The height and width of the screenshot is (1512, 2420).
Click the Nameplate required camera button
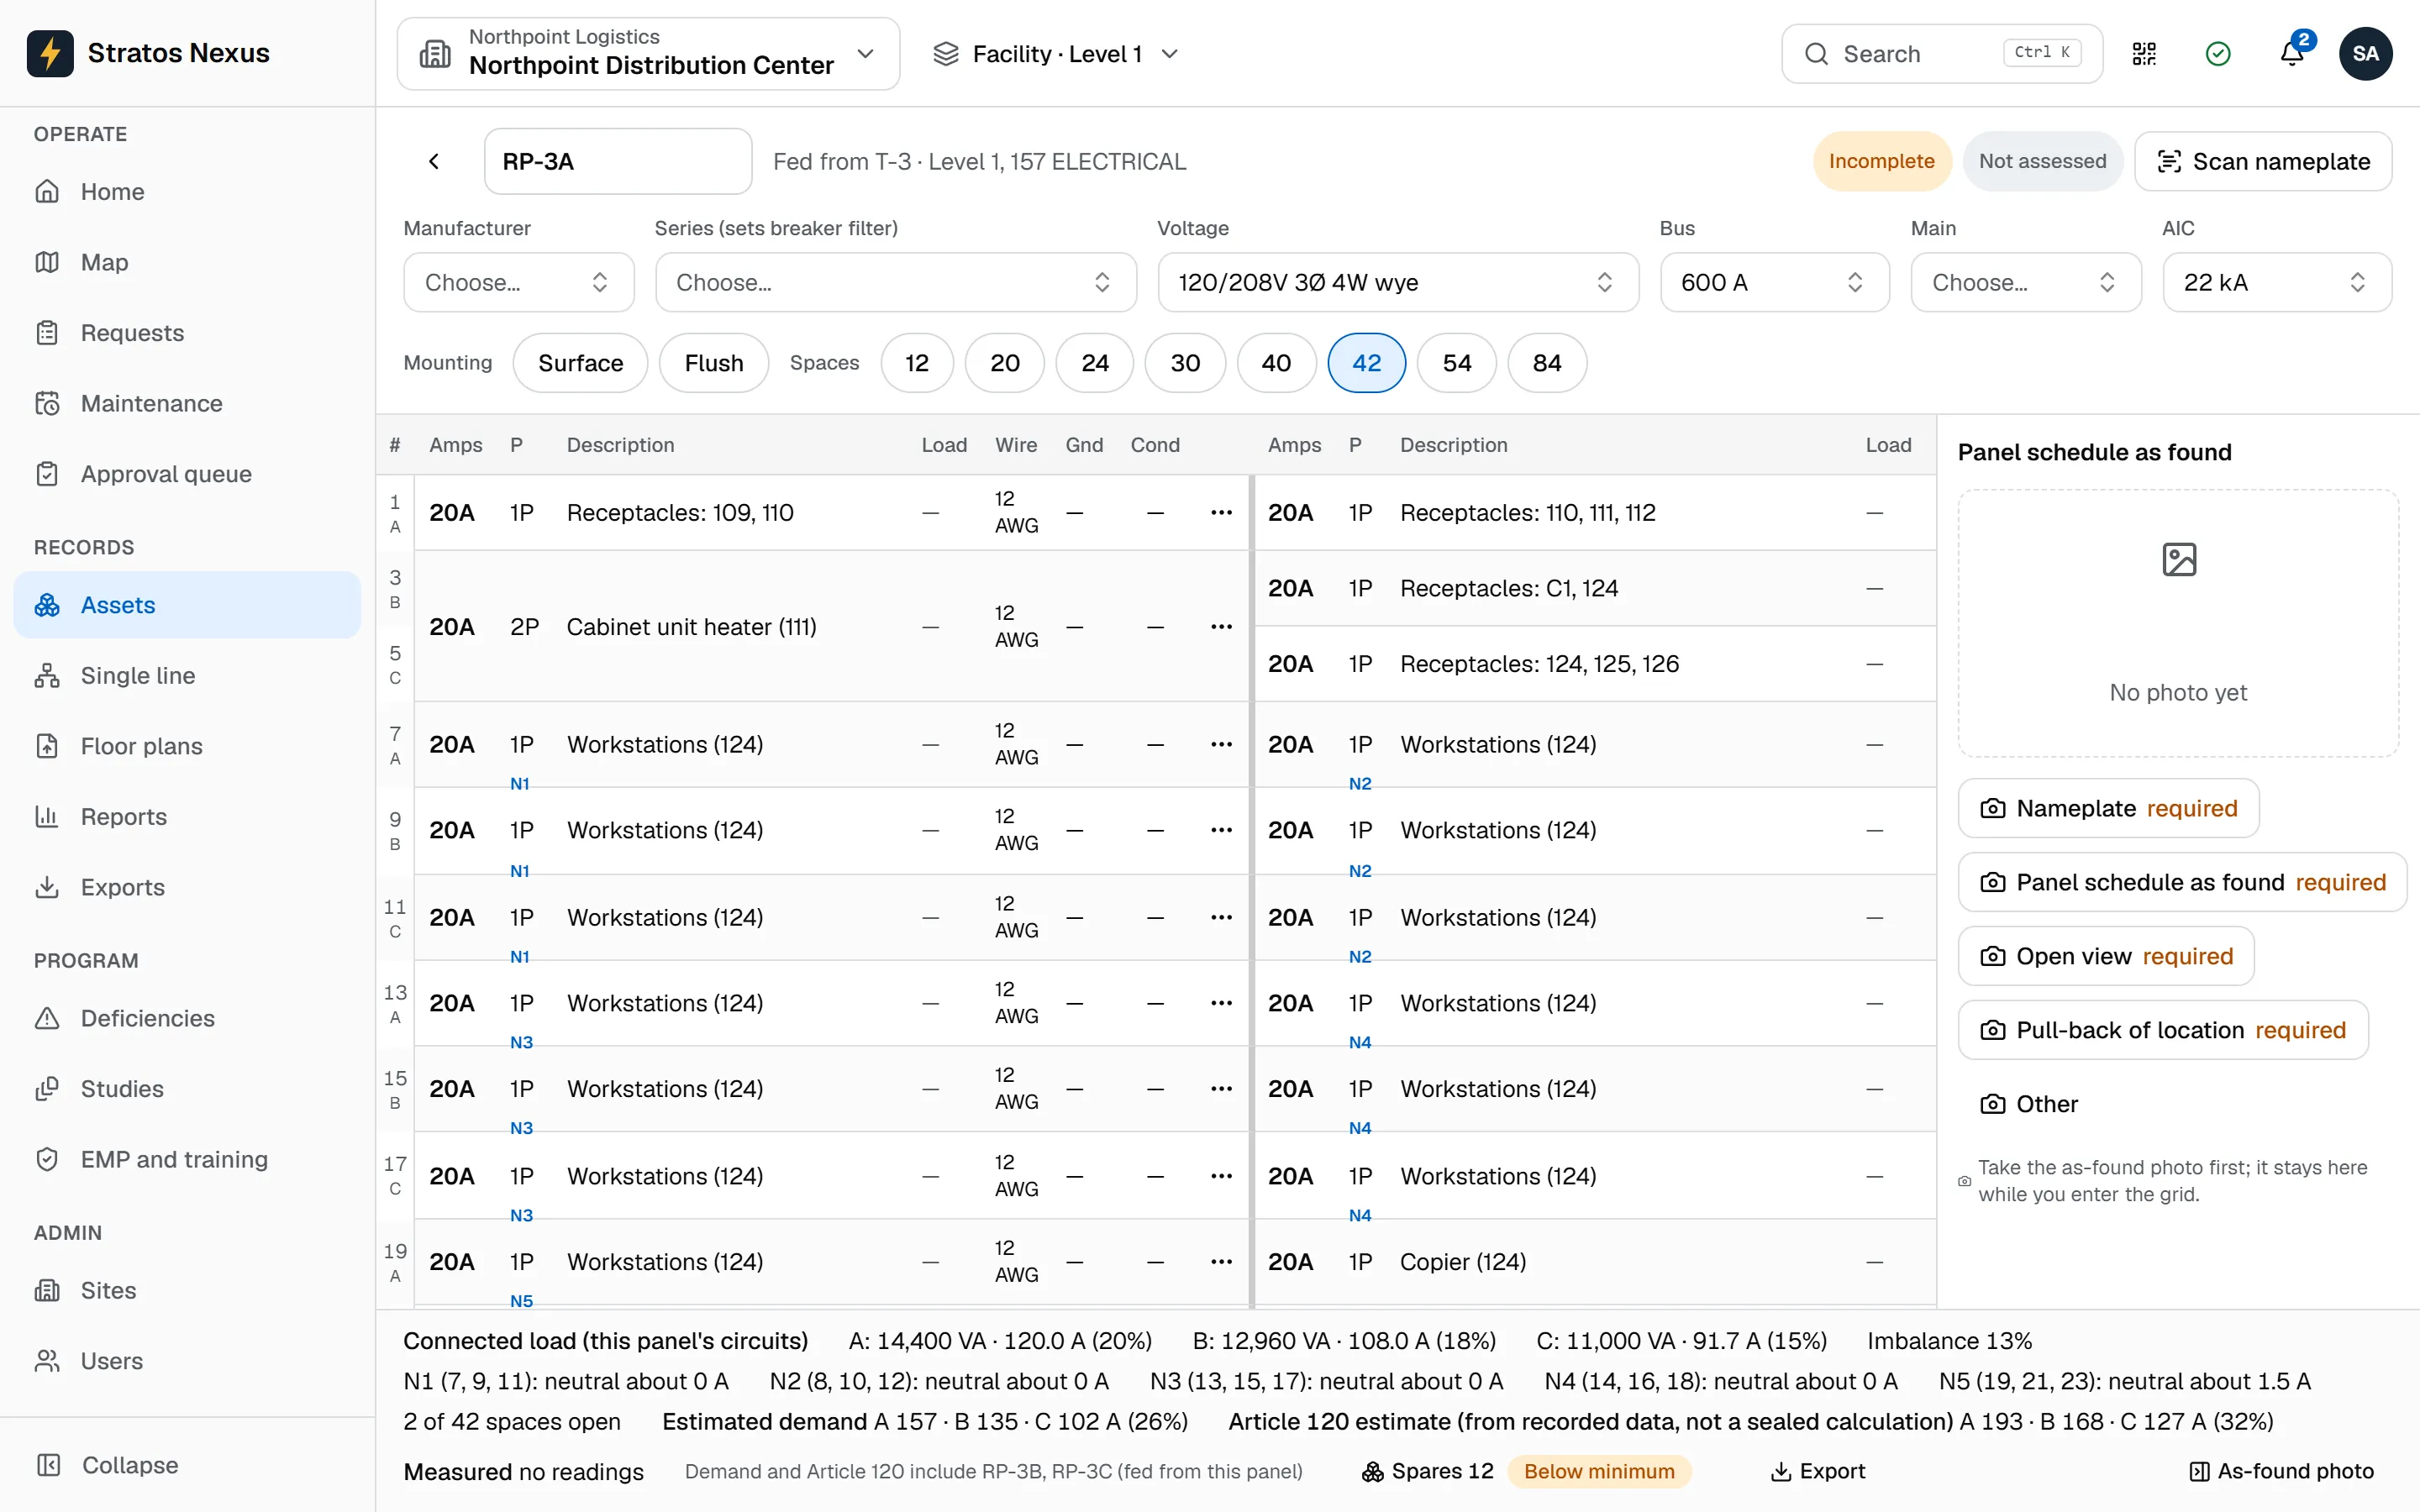2108,808
